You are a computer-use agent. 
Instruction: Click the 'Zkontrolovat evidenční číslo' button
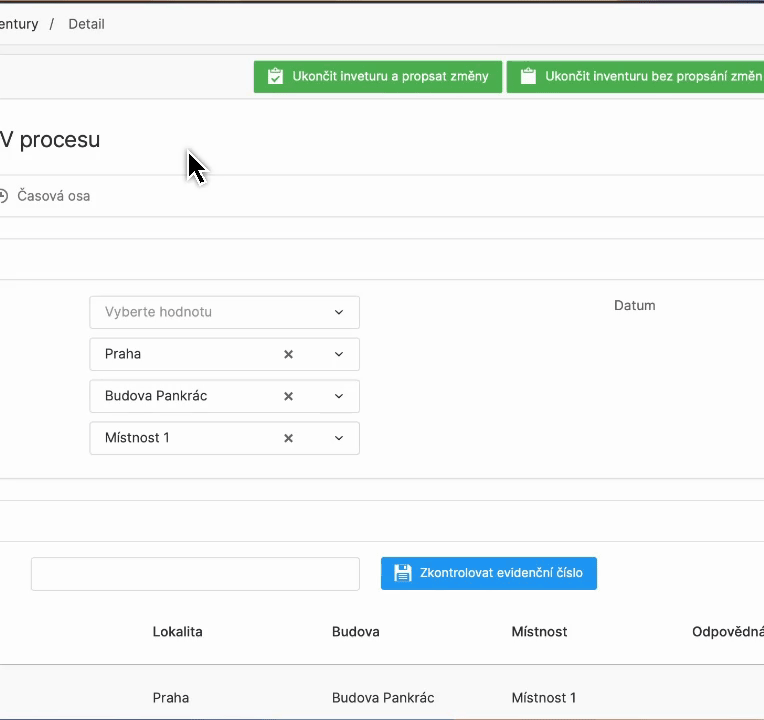point(488,573)
